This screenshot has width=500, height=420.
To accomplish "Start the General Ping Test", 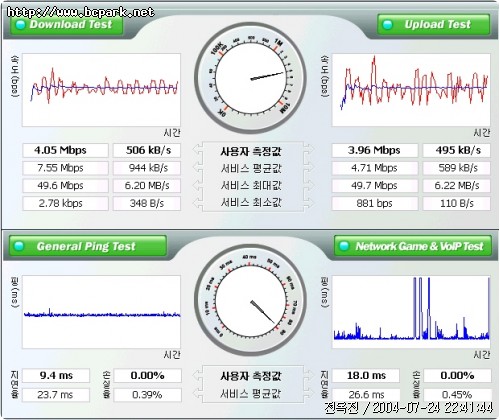I will point(88,246).
